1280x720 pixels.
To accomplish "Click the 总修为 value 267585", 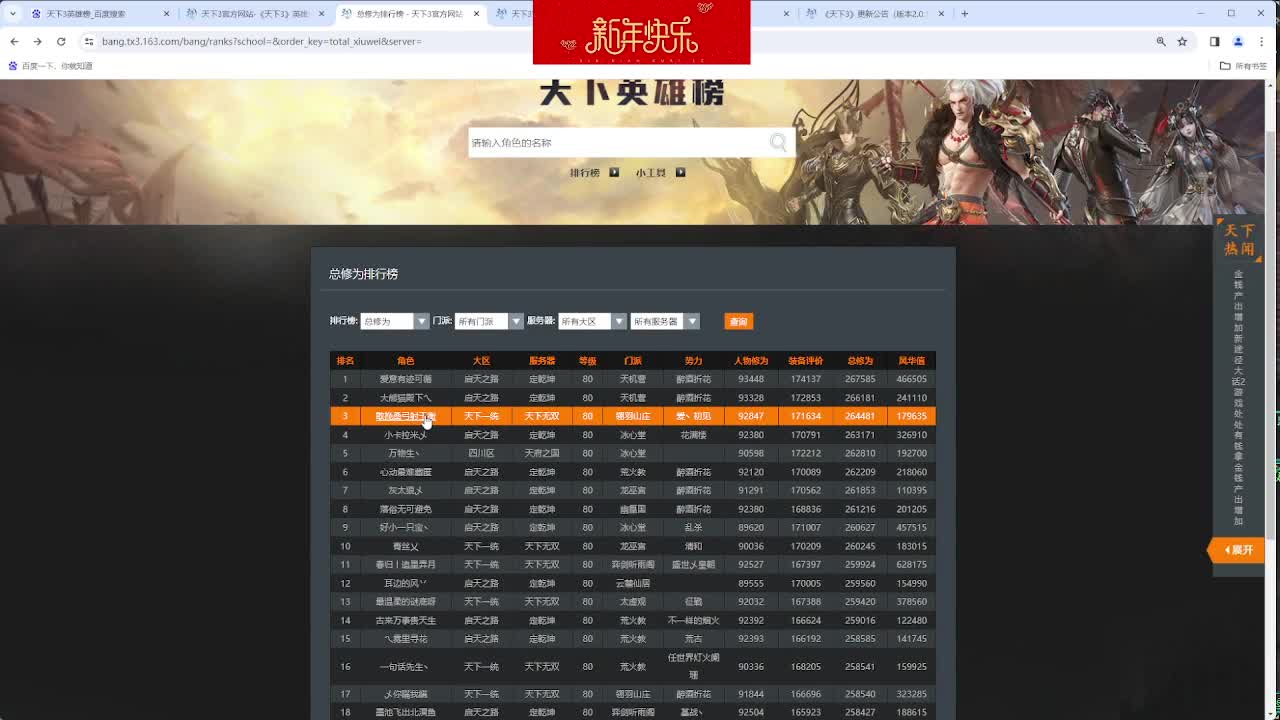I will tap(860, 379).
